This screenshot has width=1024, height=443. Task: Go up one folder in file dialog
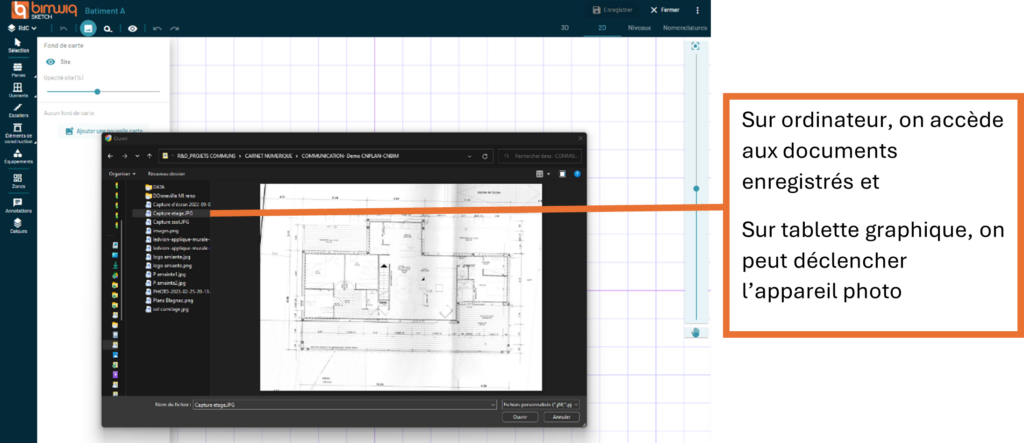pos(150,156)
